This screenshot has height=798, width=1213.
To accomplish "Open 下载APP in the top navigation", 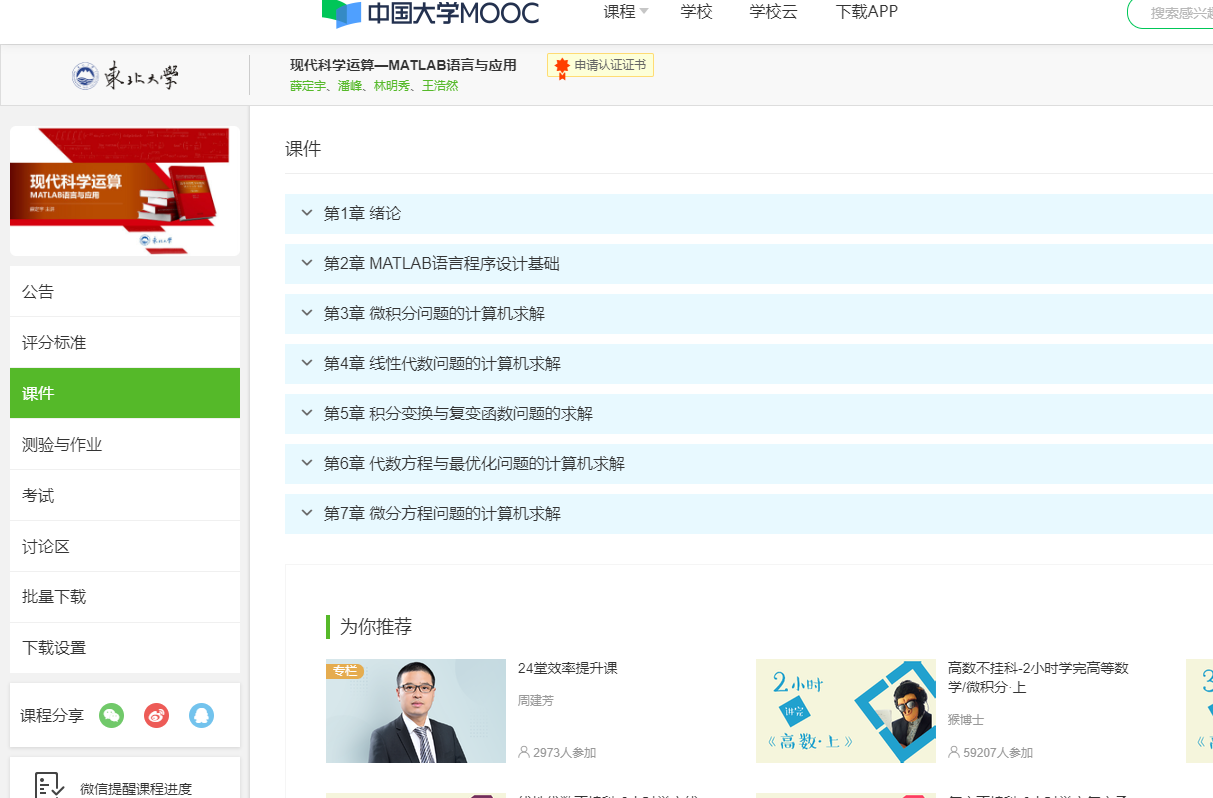I will 867,12.
